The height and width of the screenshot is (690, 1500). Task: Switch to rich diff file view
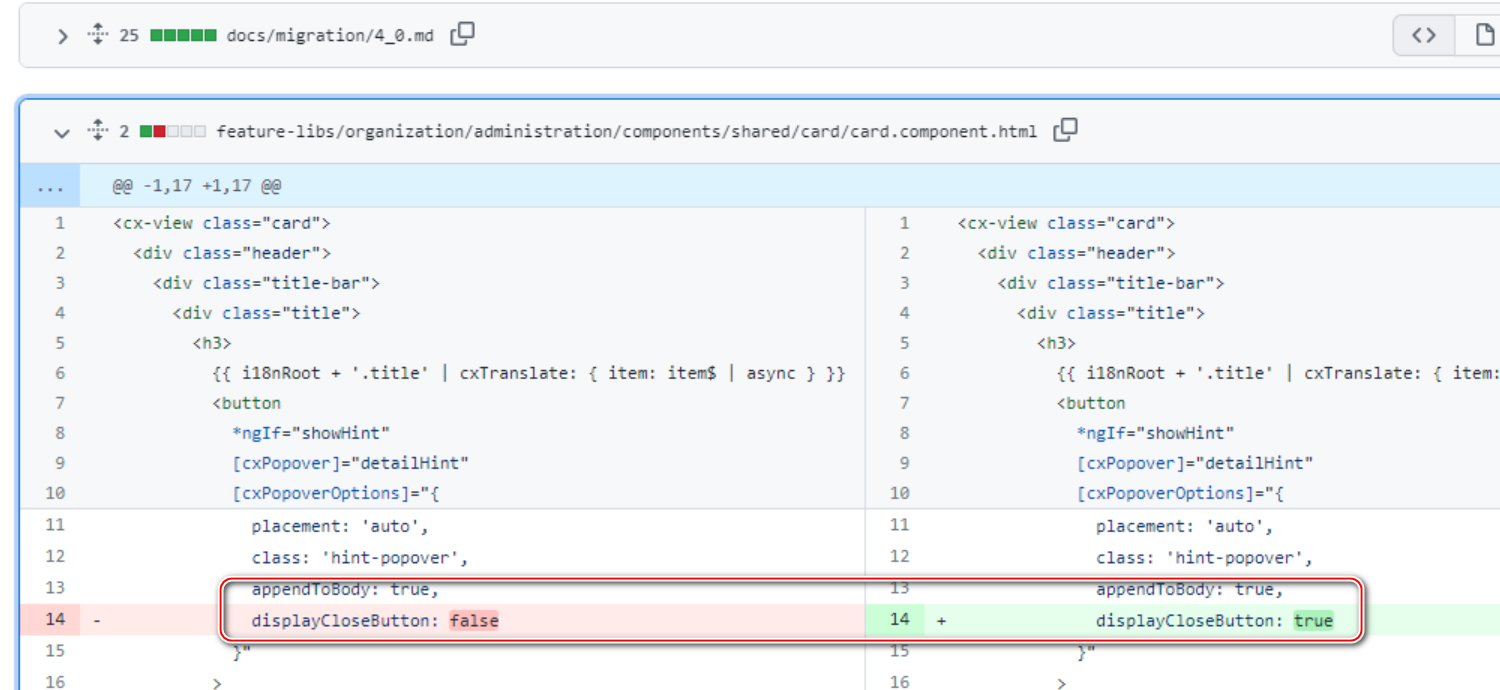(1485, 36)
